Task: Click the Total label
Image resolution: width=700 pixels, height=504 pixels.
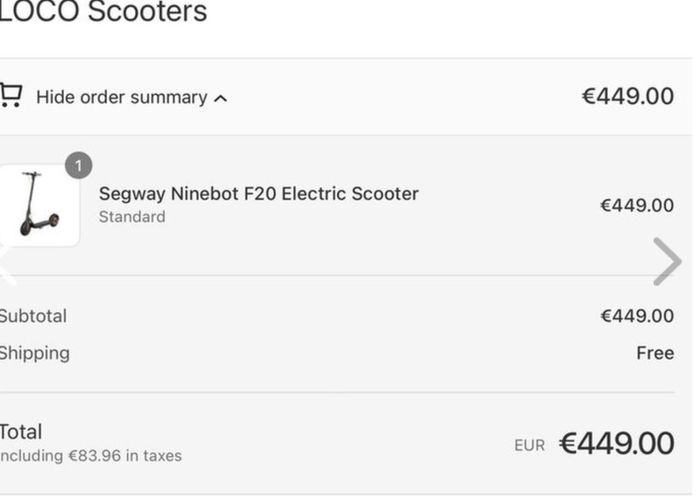Action: 21,432
